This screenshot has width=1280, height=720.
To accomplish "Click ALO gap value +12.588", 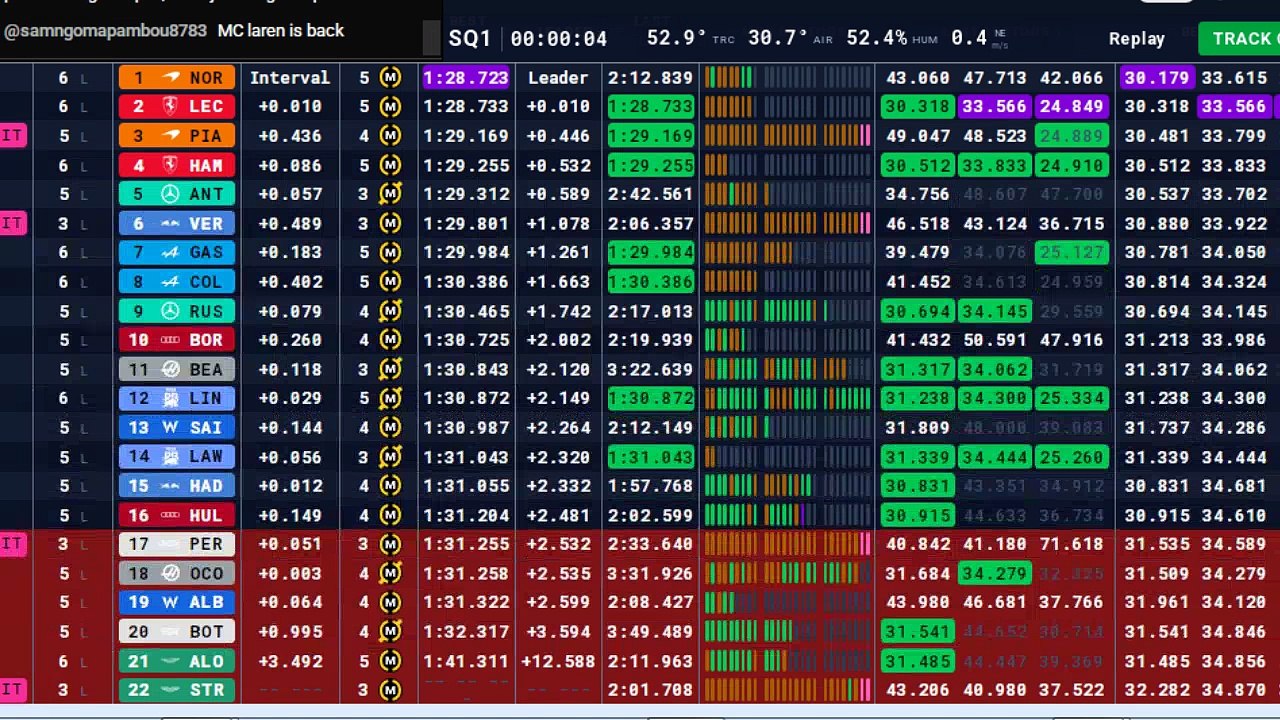I will pyautogui.click(x=558, y=661).
